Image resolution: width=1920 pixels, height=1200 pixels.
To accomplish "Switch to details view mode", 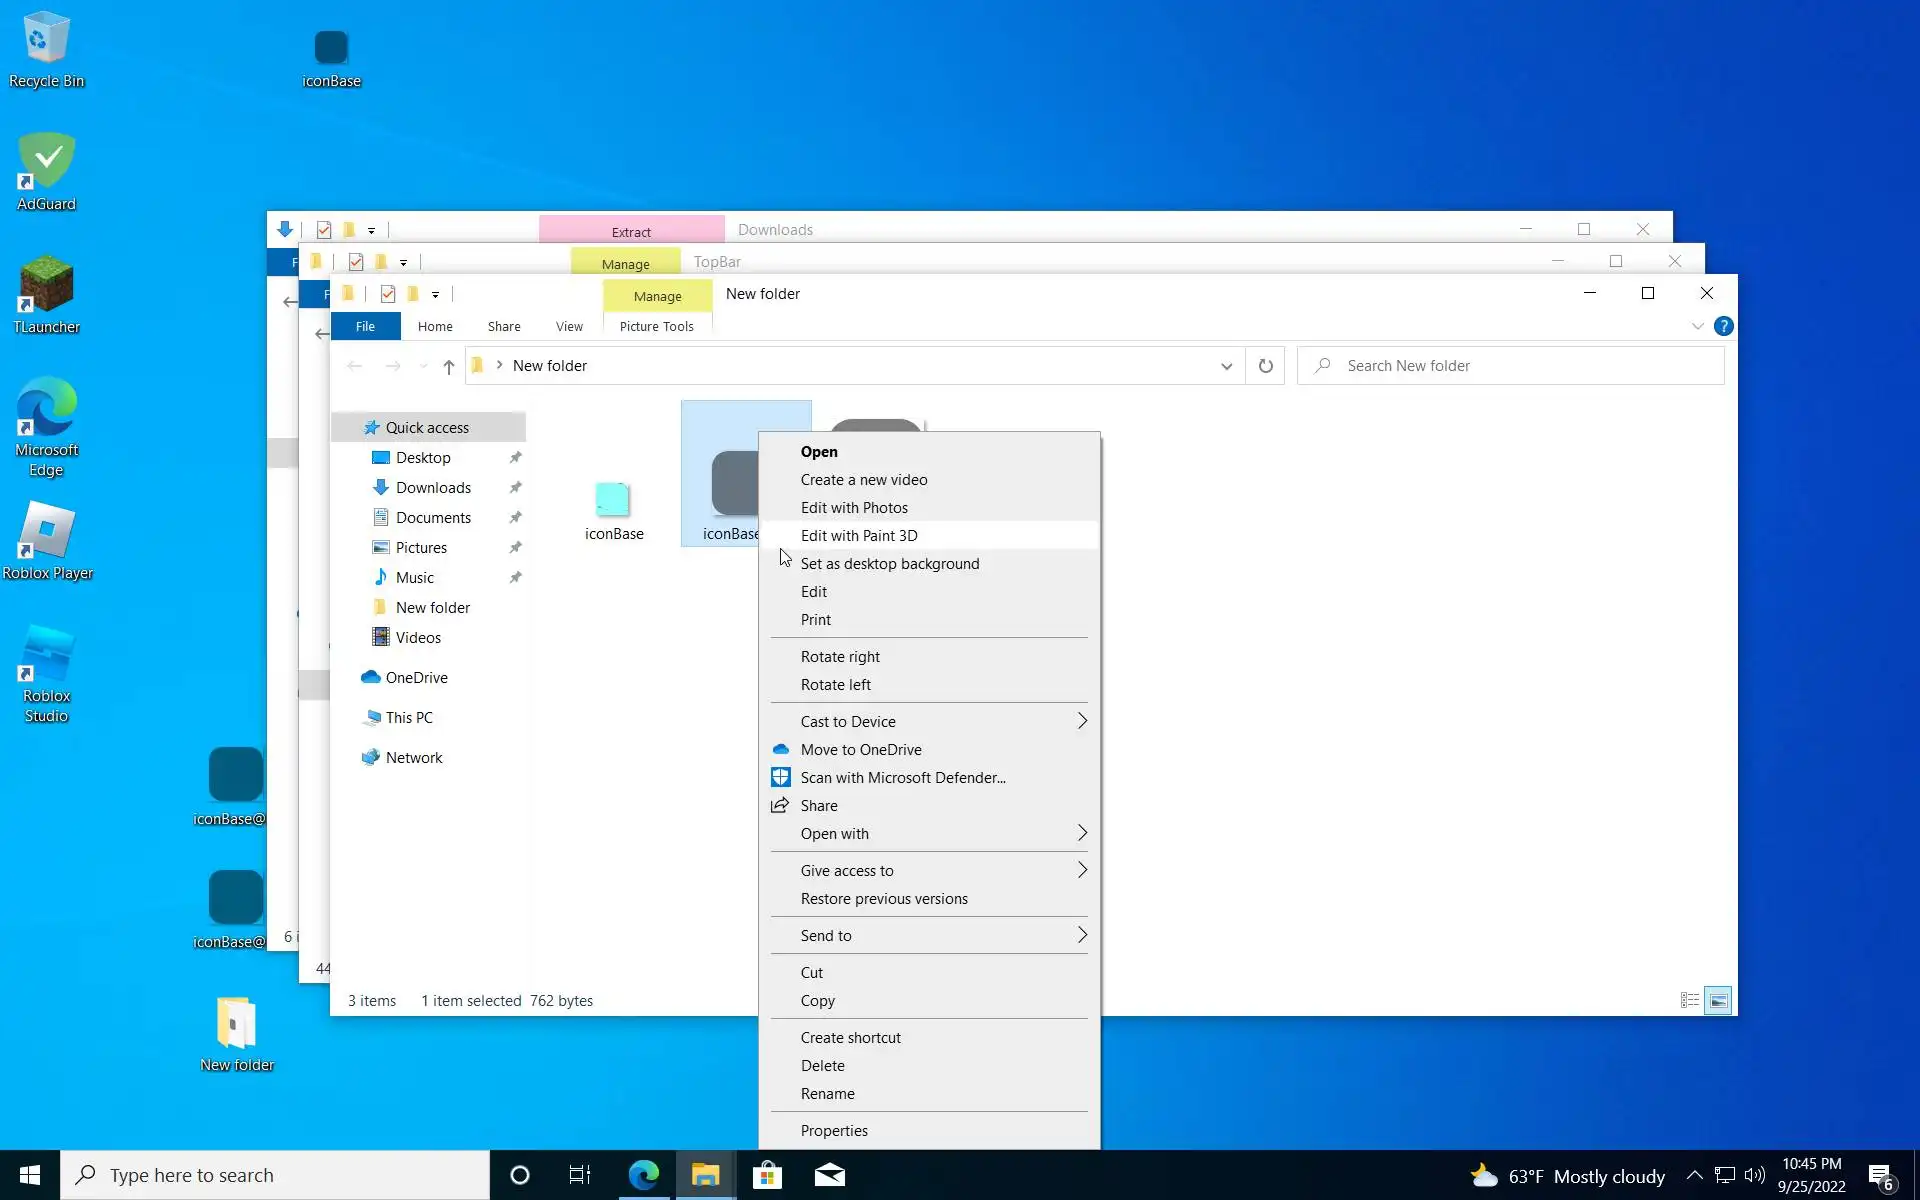I will click(x=1689, y=1000).
